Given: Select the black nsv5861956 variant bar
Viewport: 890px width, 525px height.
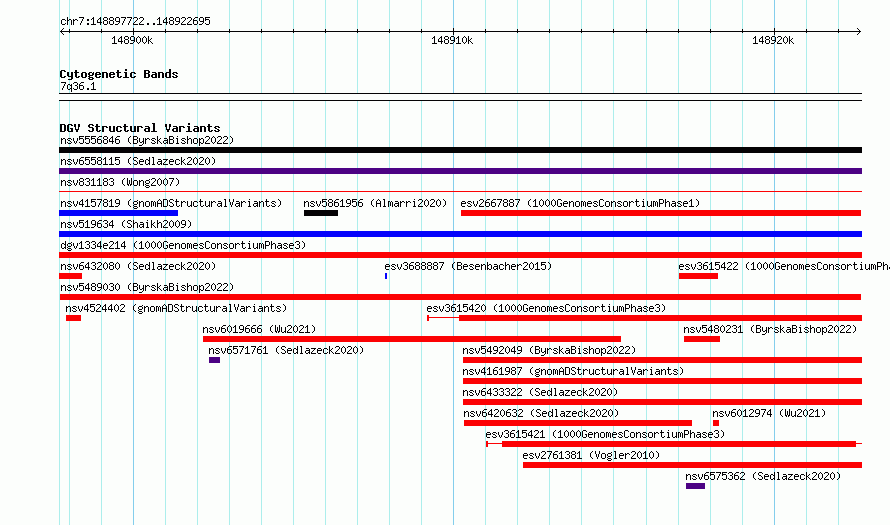Looking at the screenshot, I should pos(321,213).
